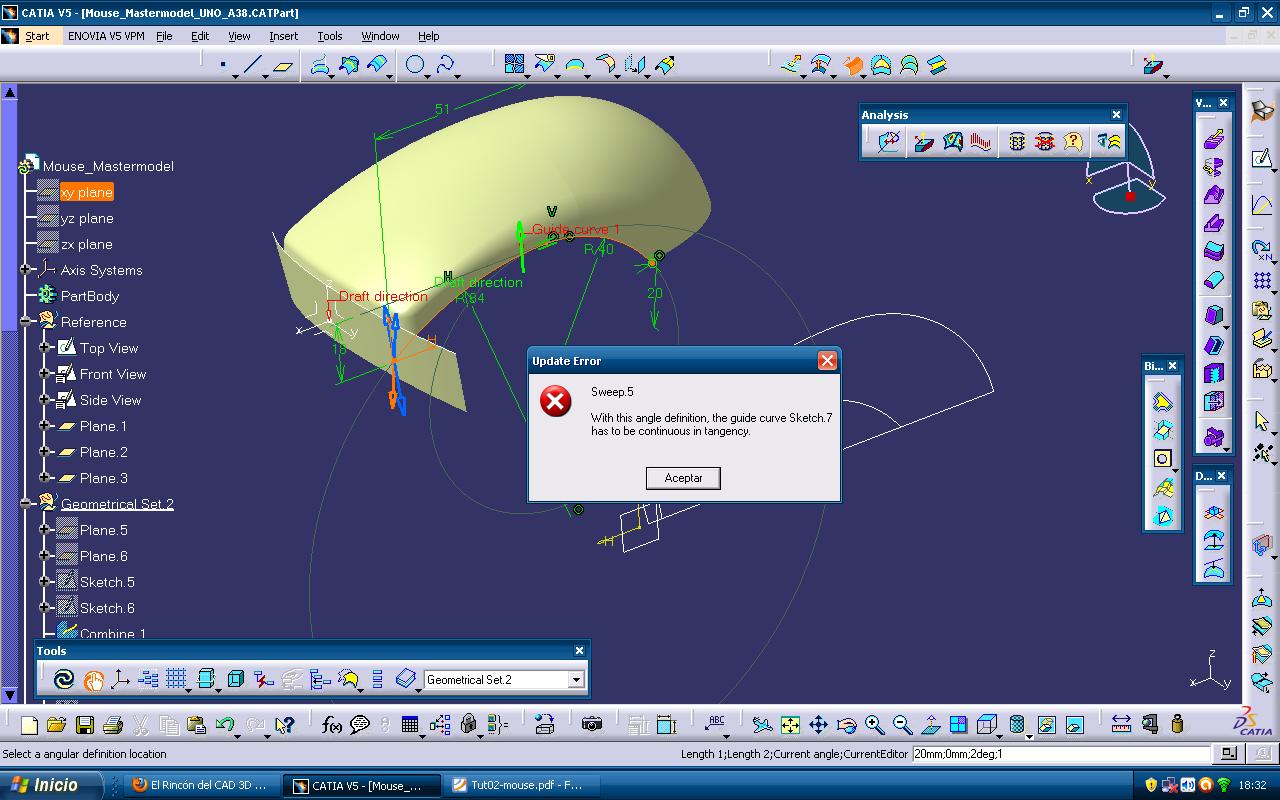1280x800 pixels.
Task: Close the Analysis toolbar
Action: tap(1116, 115)
